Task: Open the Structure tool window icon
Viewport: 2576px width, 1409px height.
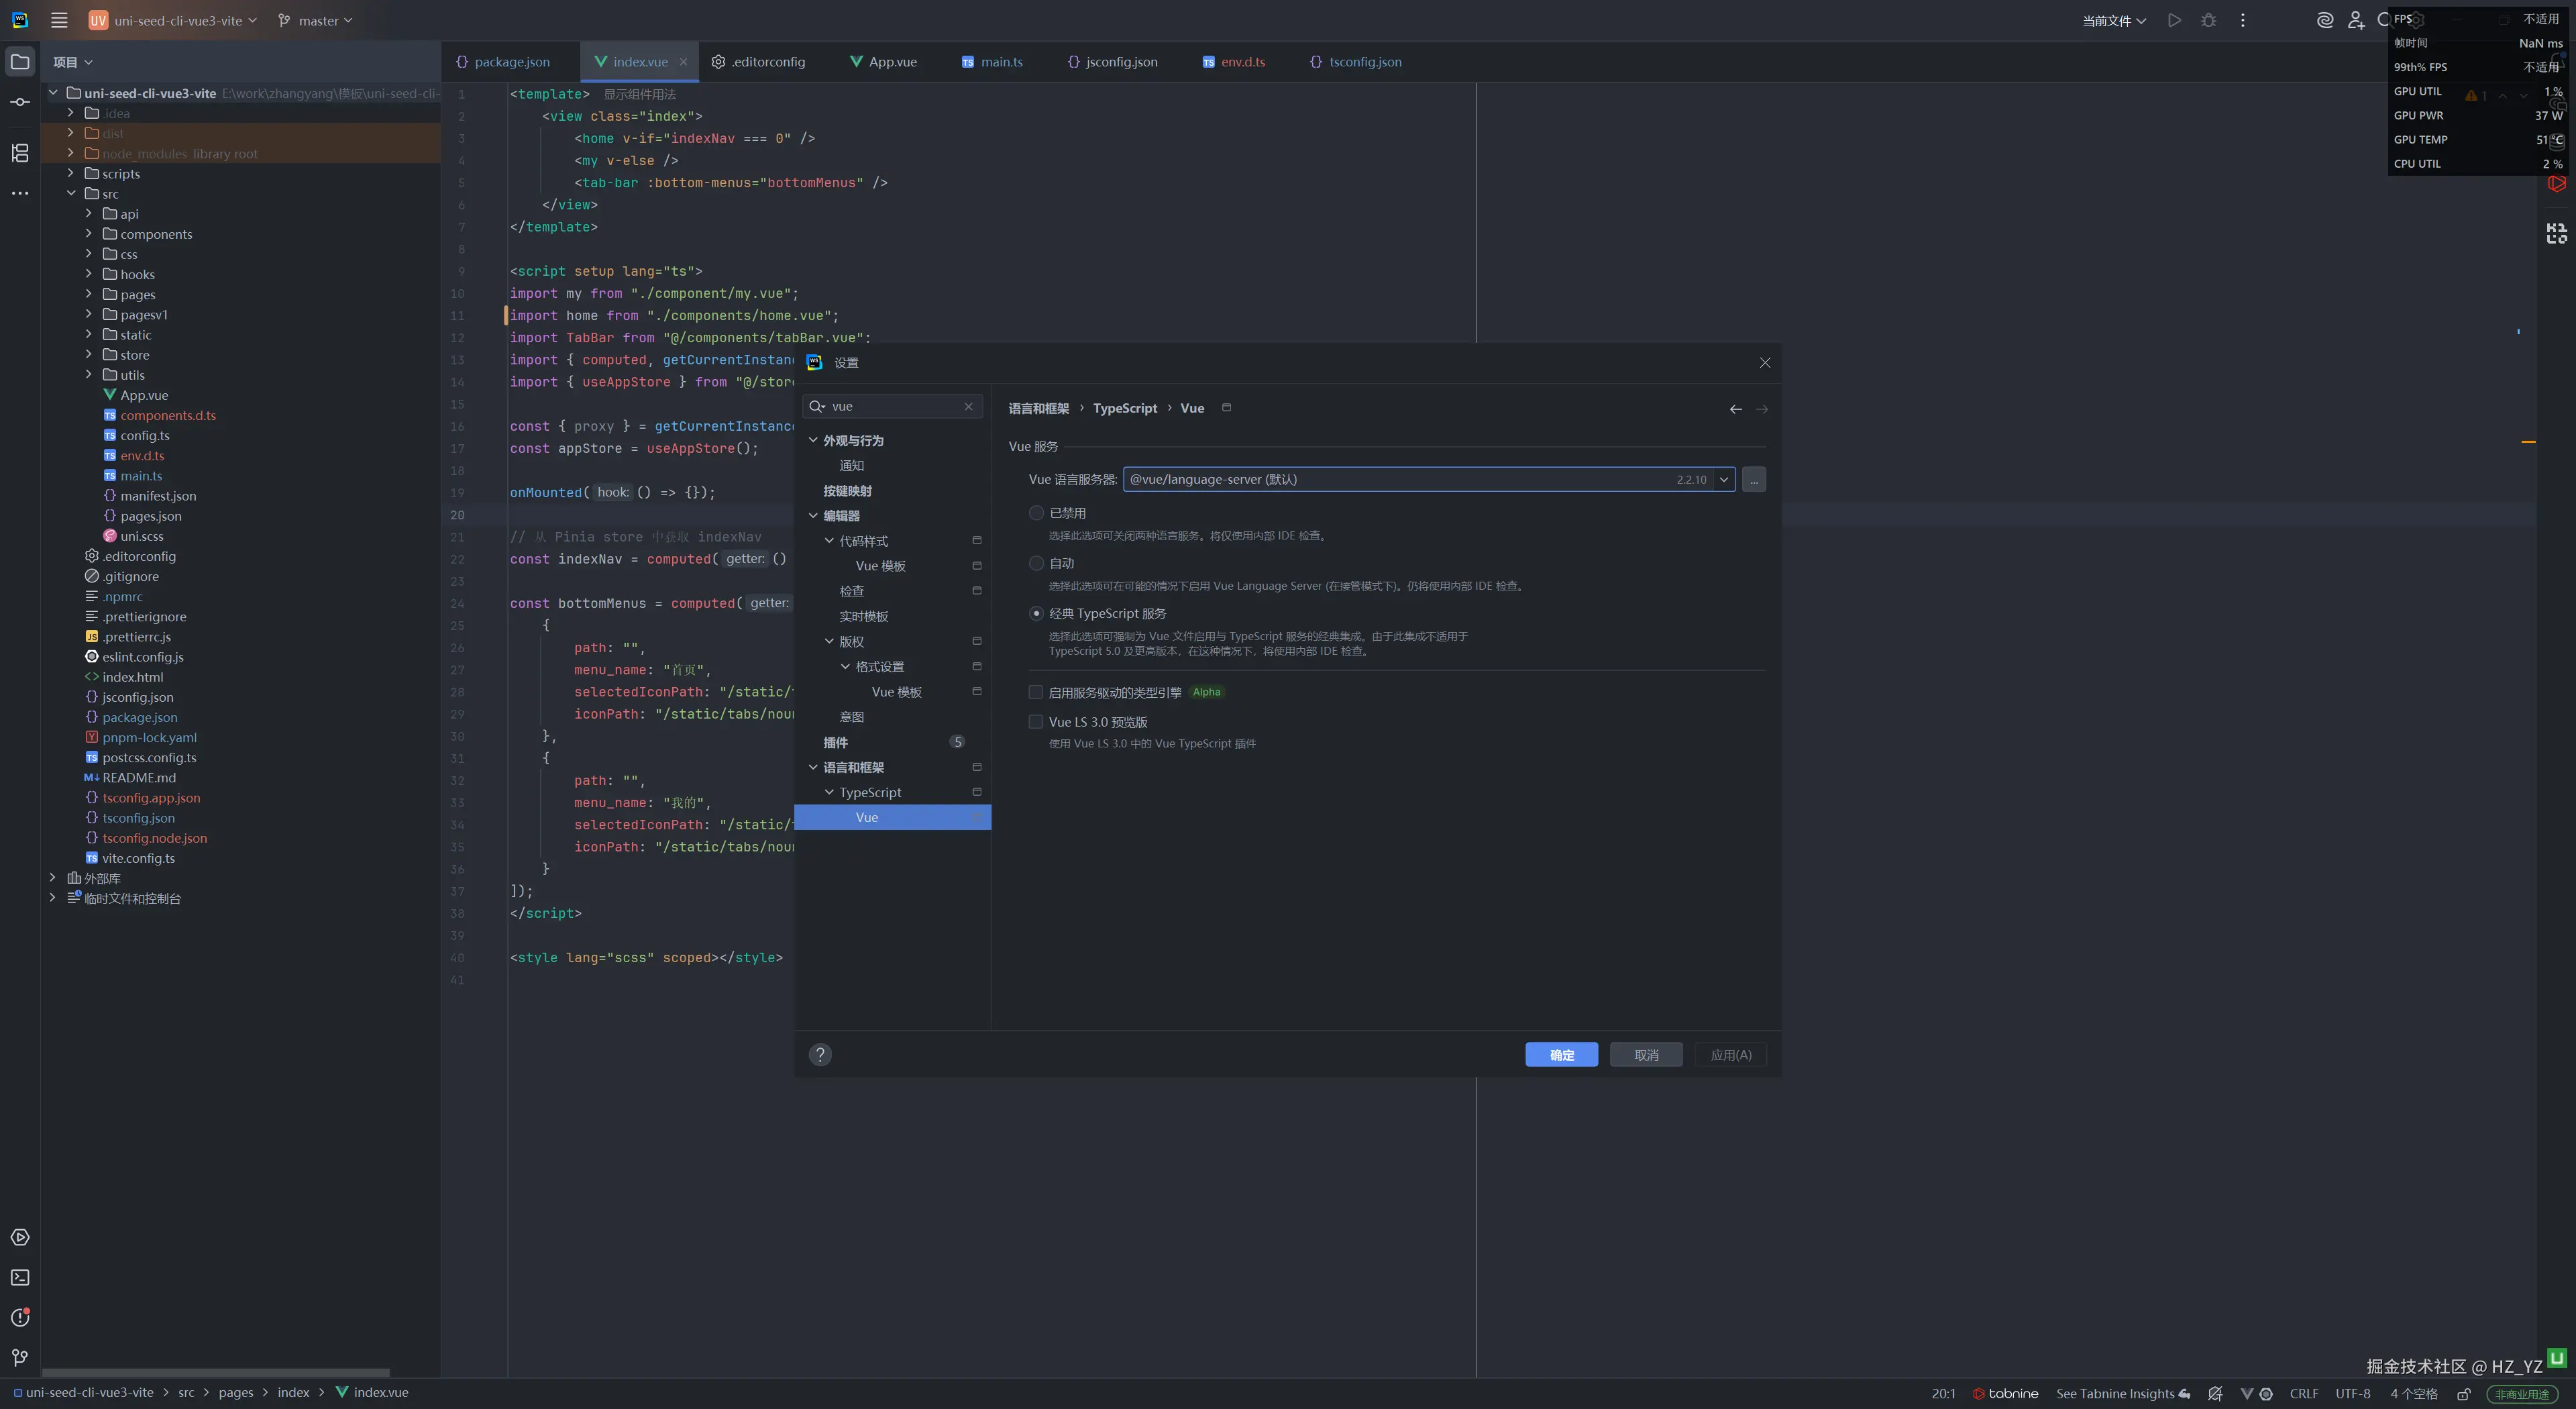Action: [20, 153]
